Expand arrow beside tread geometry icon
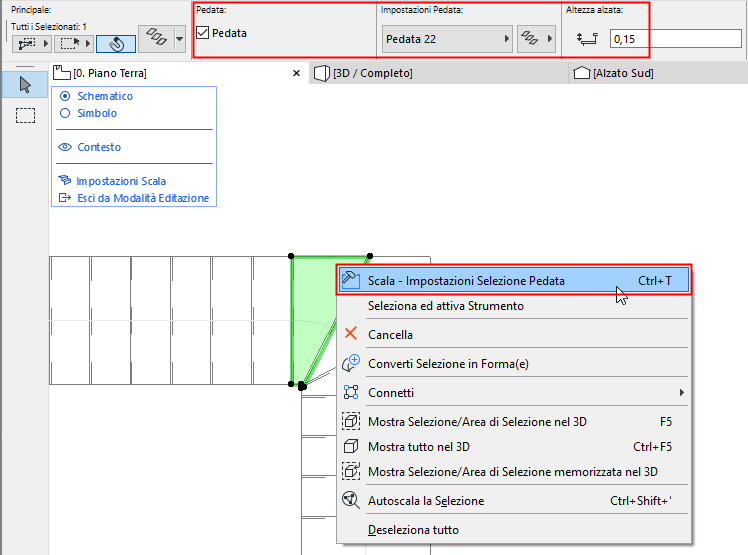Viewport: 748px width, 555px height. (550, 39)
